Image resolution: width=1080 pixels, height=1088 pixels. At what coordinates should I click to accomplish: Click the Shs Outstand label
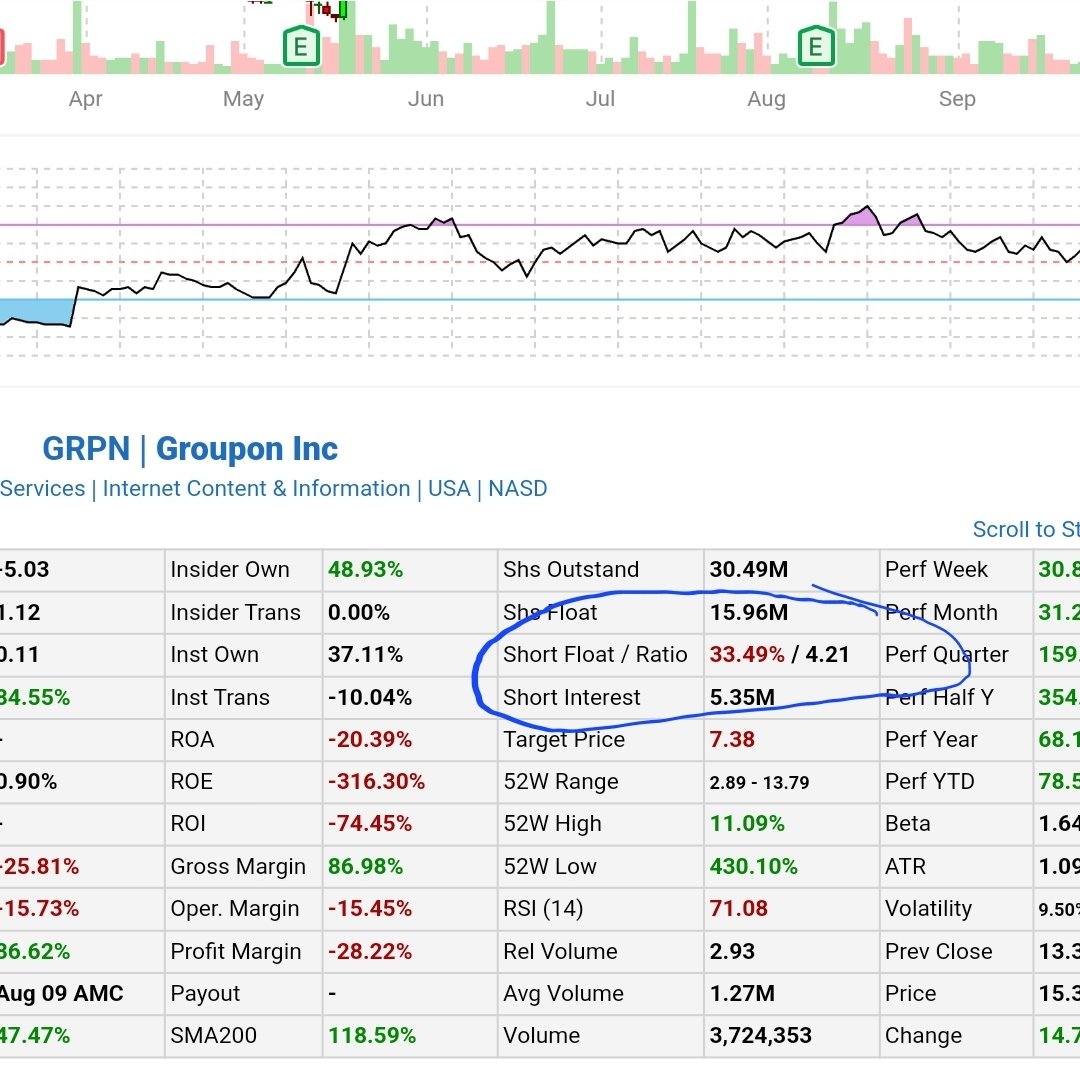point(571,570)
